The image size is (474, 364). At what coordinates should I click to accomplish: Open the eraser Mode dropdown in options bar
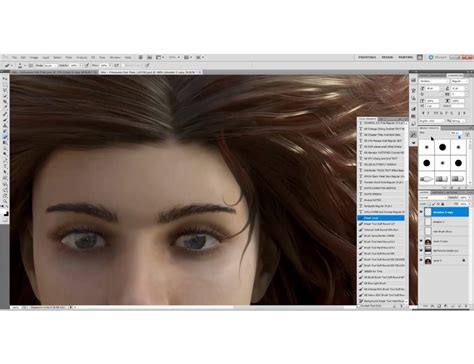pyautogui.click(x=50, y=65)
